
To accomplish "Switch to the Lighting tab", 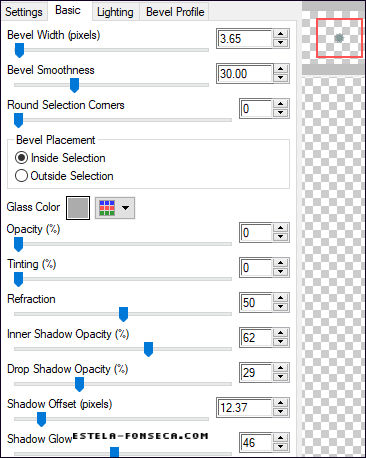I will coord(115,12).
